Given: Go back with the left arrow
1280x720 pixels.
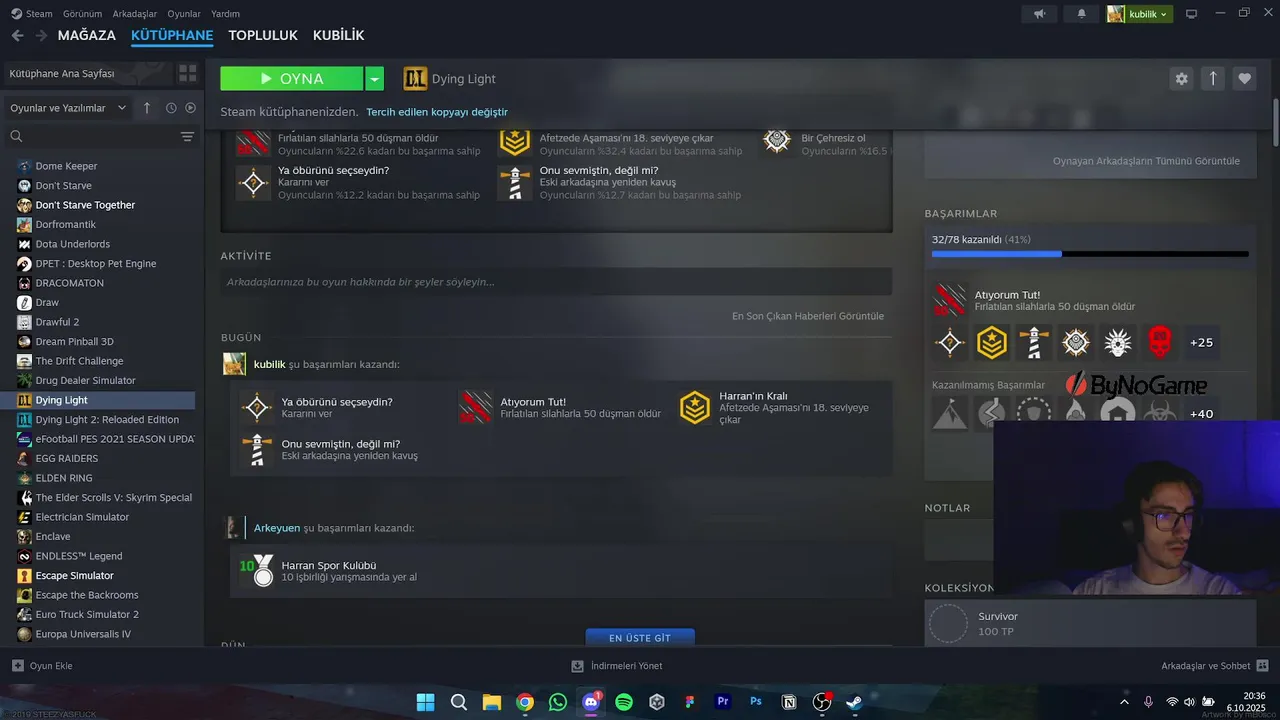Looking at the screenshot, I should tap(17, 35).
